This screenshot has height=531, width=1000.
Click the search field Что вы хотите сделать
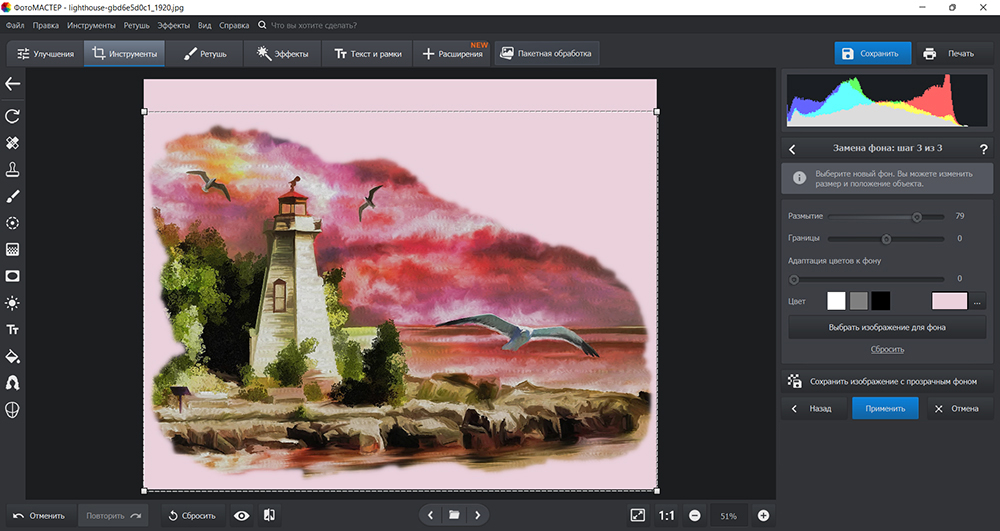314,24
